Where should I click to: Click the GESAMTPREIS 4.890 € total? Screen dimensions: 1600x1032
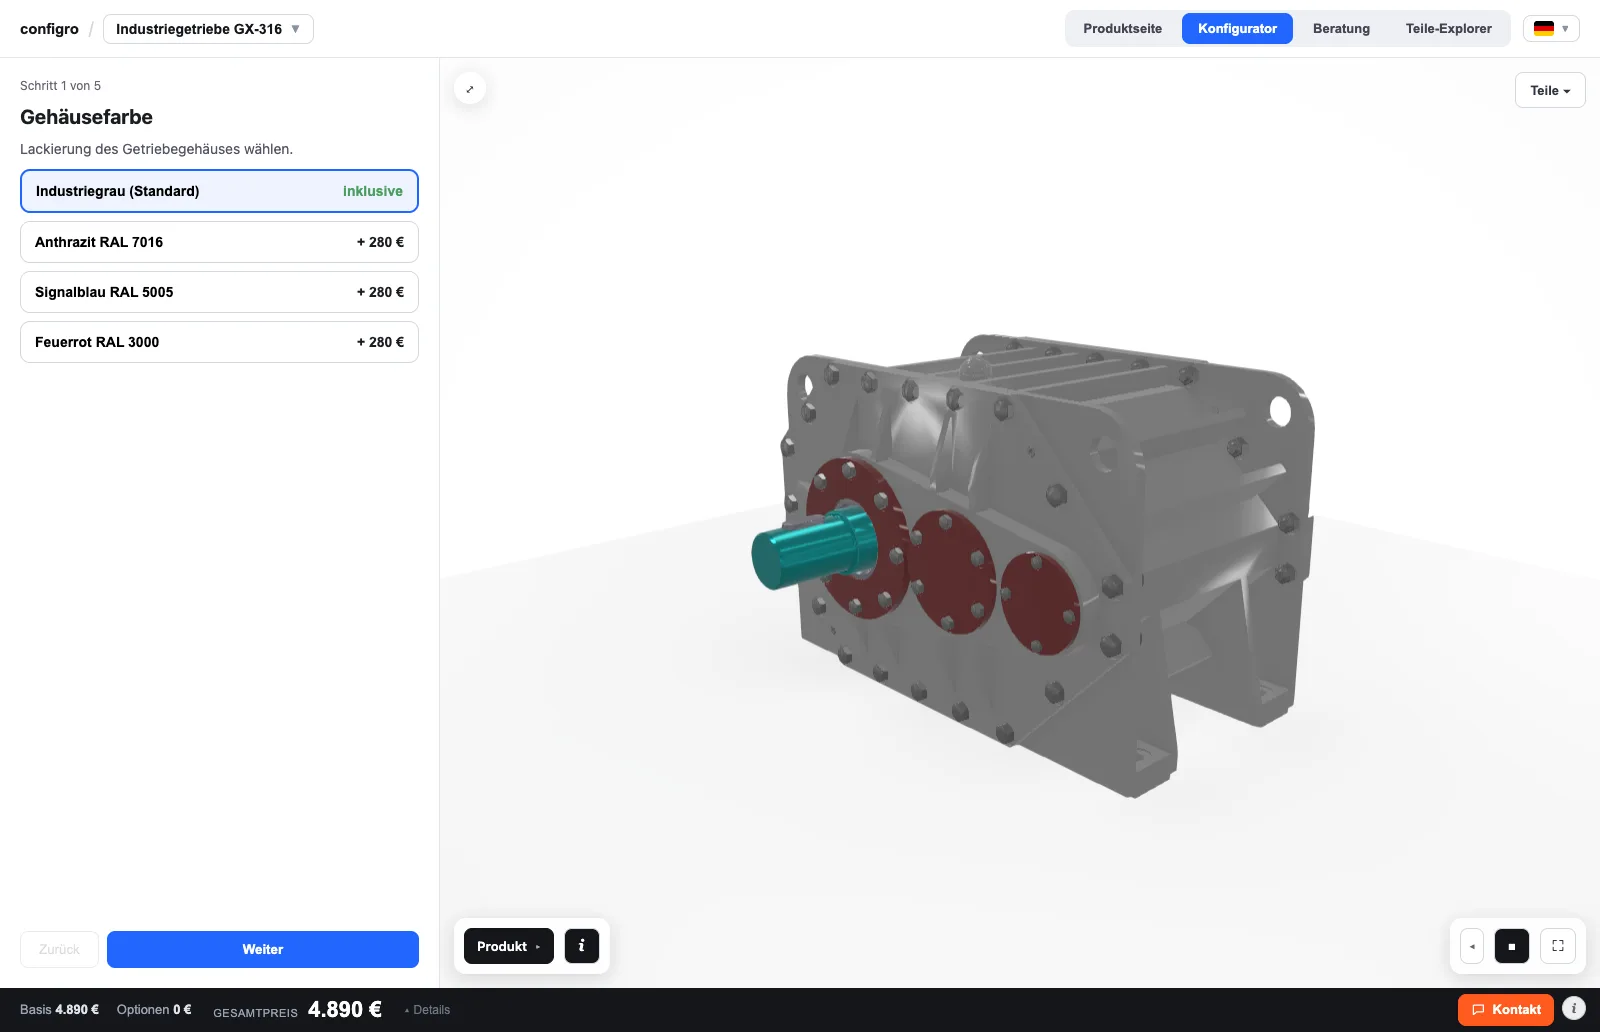click(x=297, y=1010)
